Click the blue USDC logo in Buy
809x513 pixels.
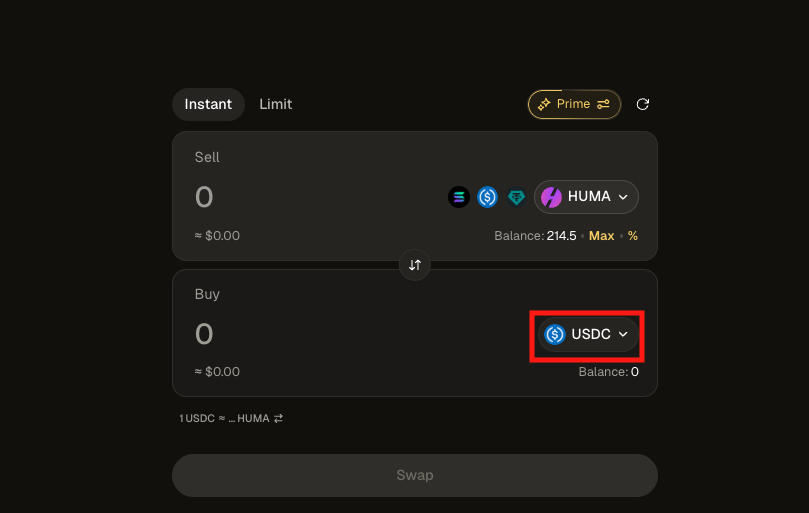[x=555, y=334]
